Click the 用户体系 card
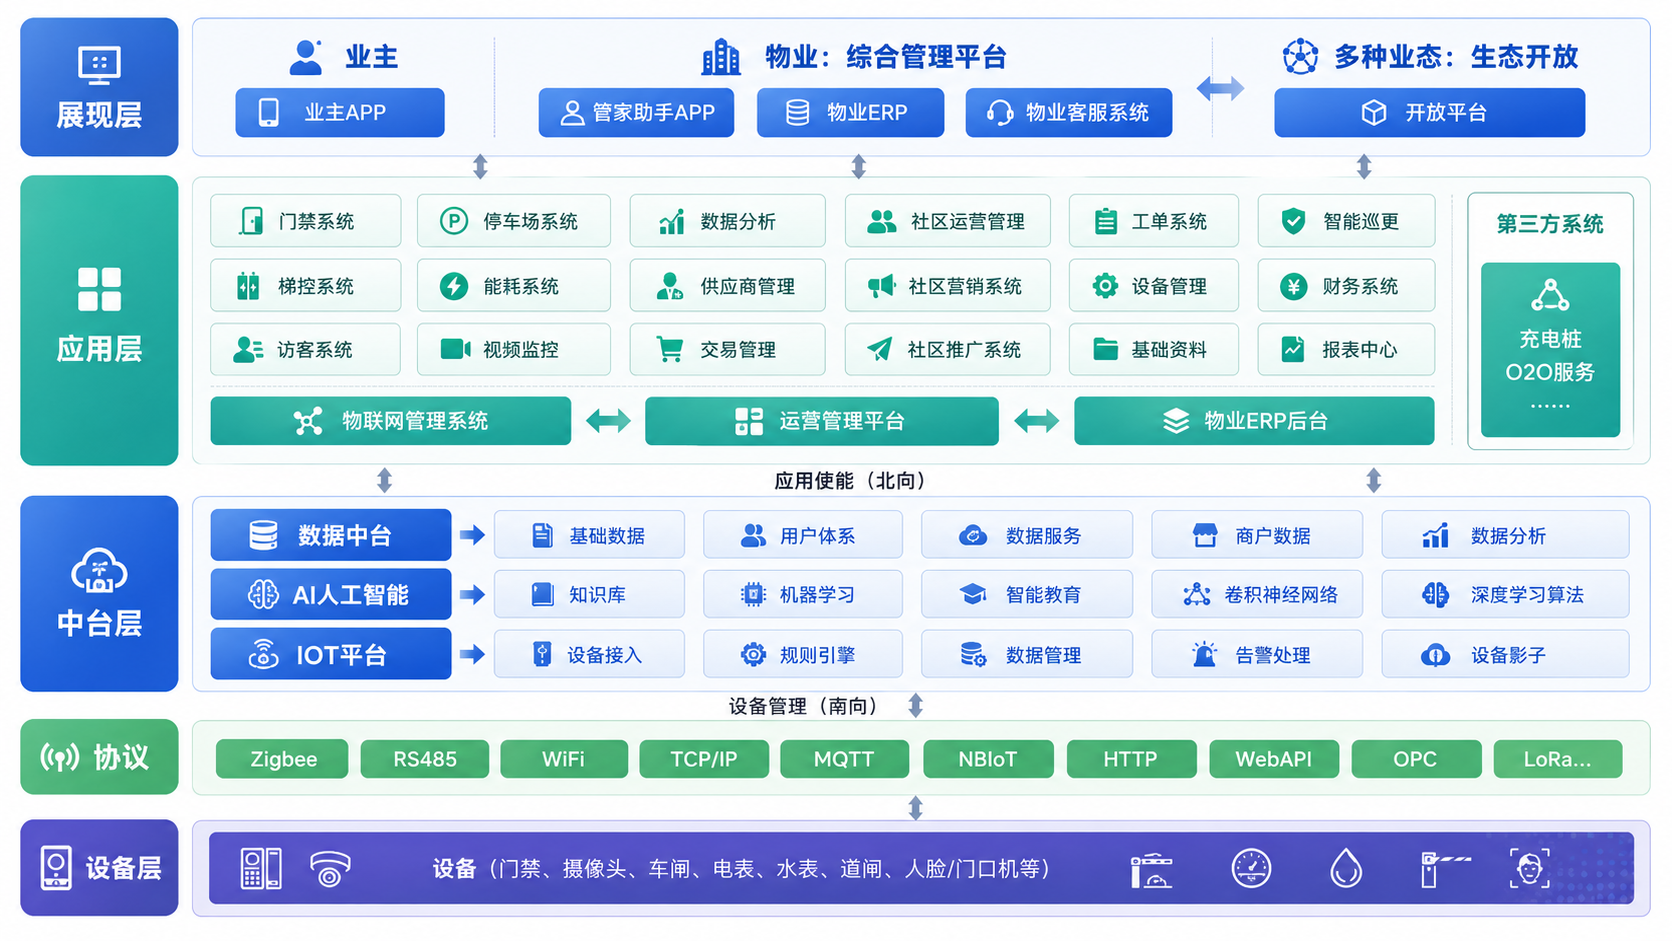The width and height of the screenshot is (1672, 941). [803, 535]
